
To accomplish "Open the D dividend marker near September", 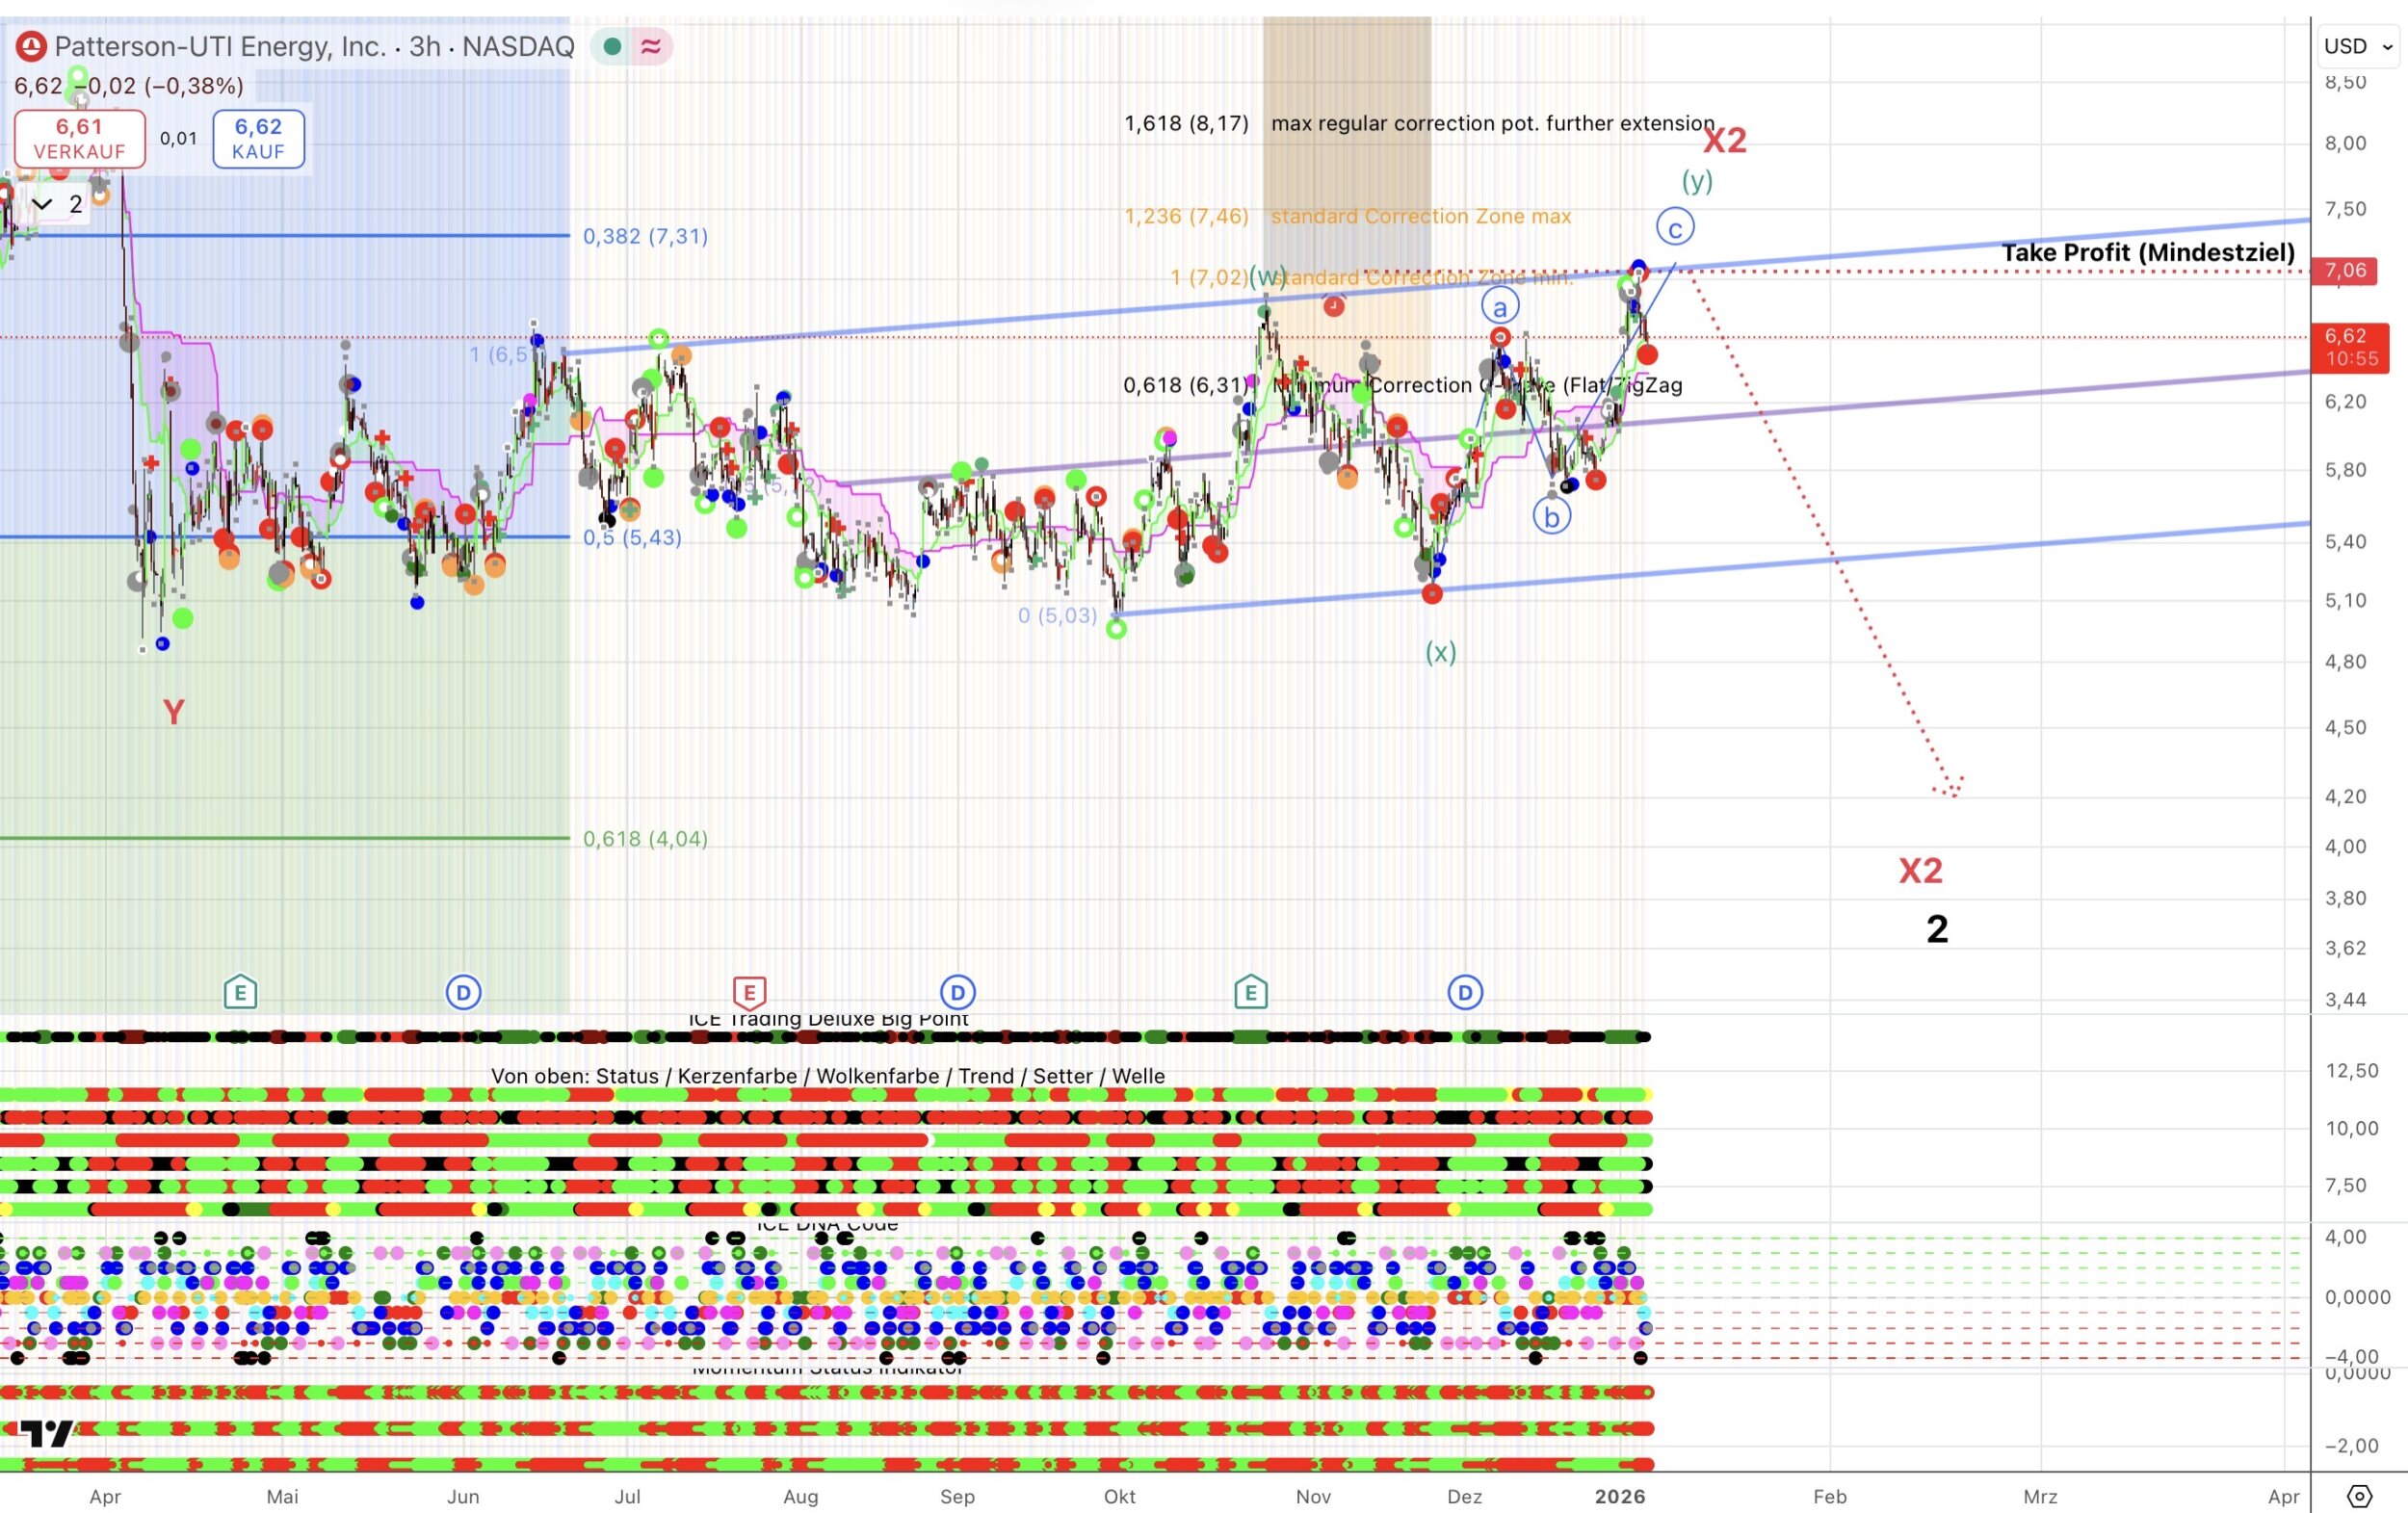I will [957, 992].
